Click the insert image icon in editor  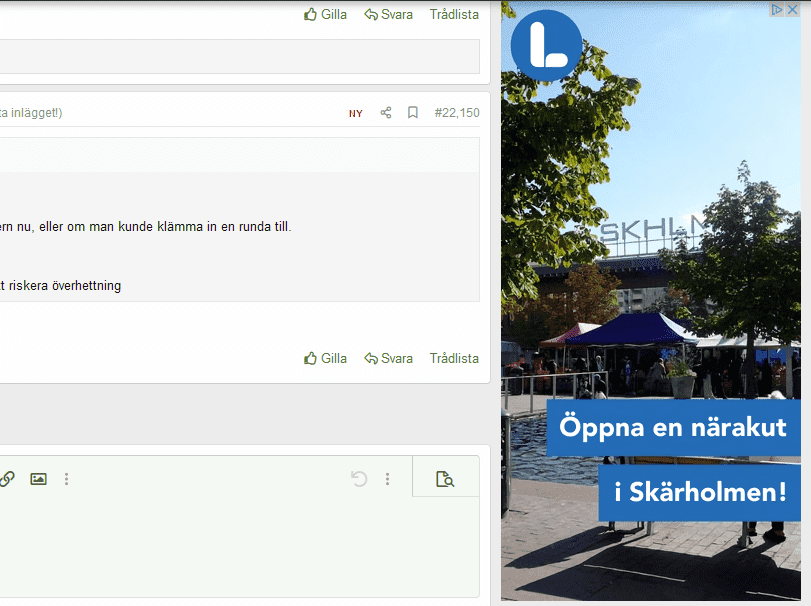point(38,479)
